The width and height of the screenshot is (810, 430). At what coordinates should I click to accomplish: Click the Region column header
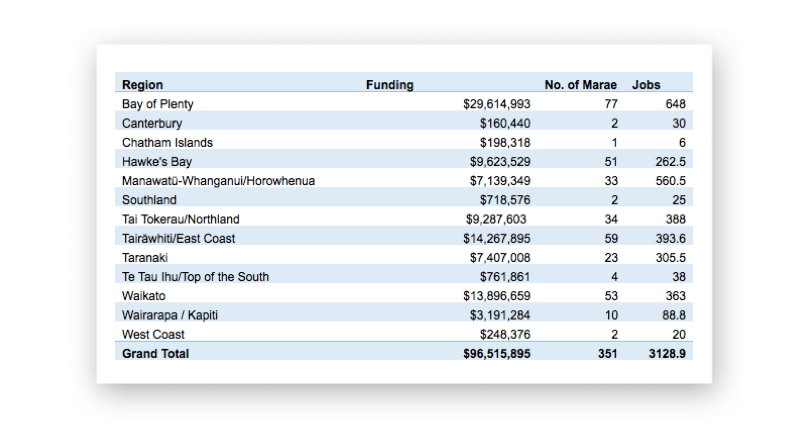point(142,85)
